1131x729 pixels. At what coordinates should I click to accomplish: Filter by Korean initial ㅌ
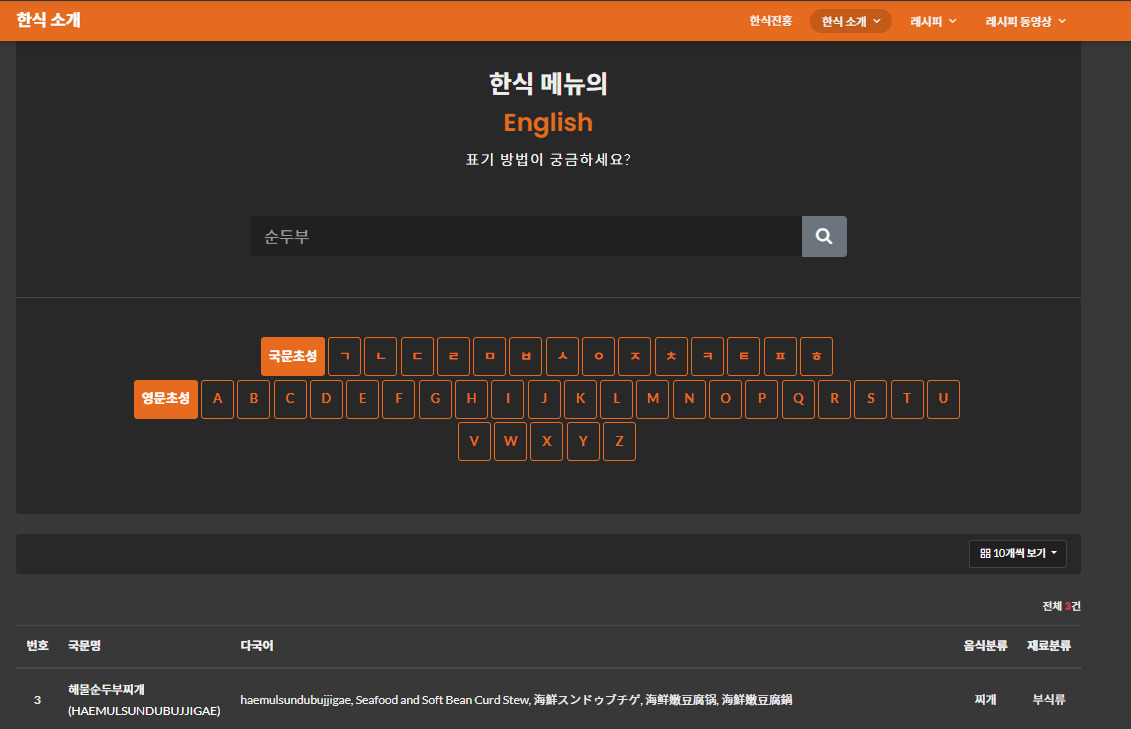click(x=744, y=356)
